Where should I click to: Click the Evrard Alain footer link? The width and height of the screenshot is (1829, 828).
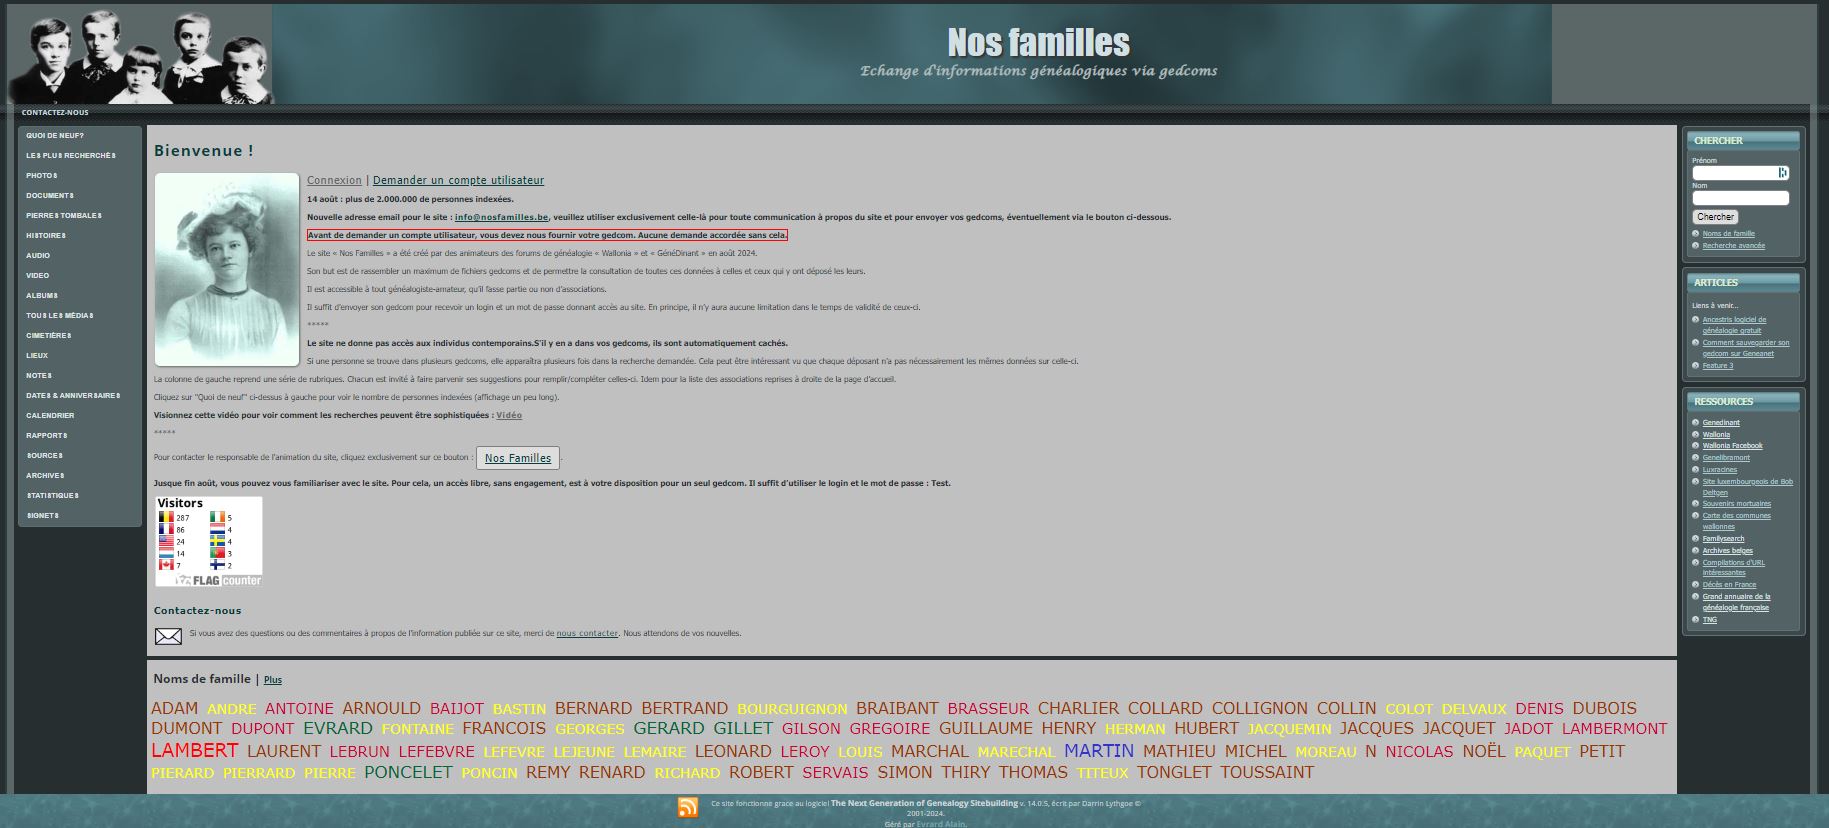pos(940,824)
